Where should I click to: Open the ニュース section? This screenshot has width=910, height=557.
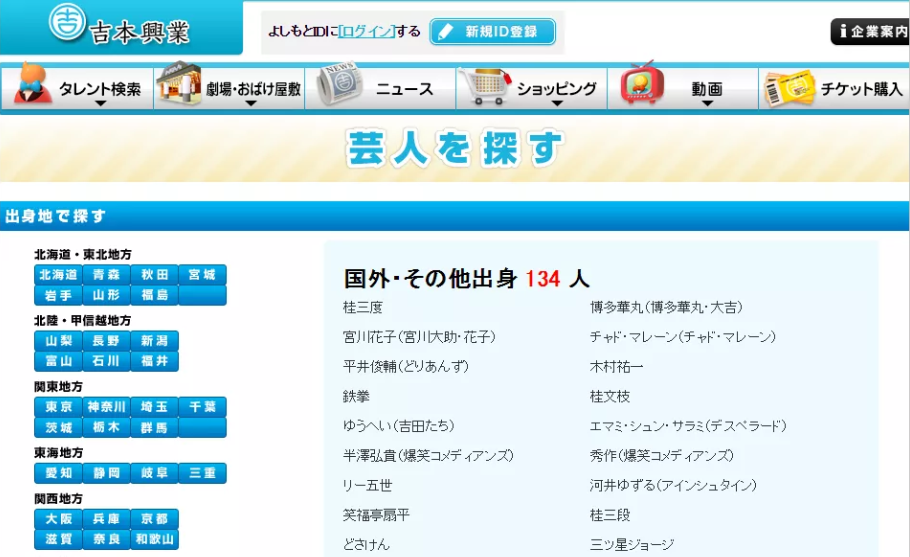tap(380, 88)
